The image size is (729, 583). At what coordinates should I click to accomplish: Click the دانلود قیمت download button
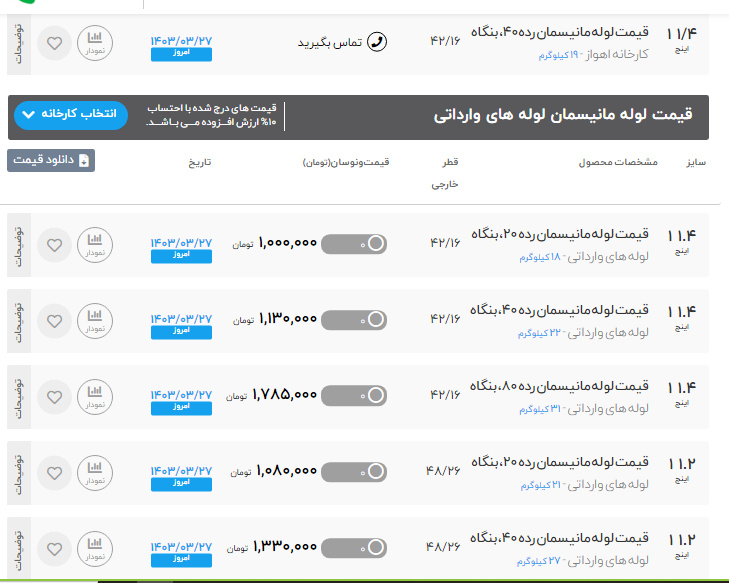tap(51, 160)
